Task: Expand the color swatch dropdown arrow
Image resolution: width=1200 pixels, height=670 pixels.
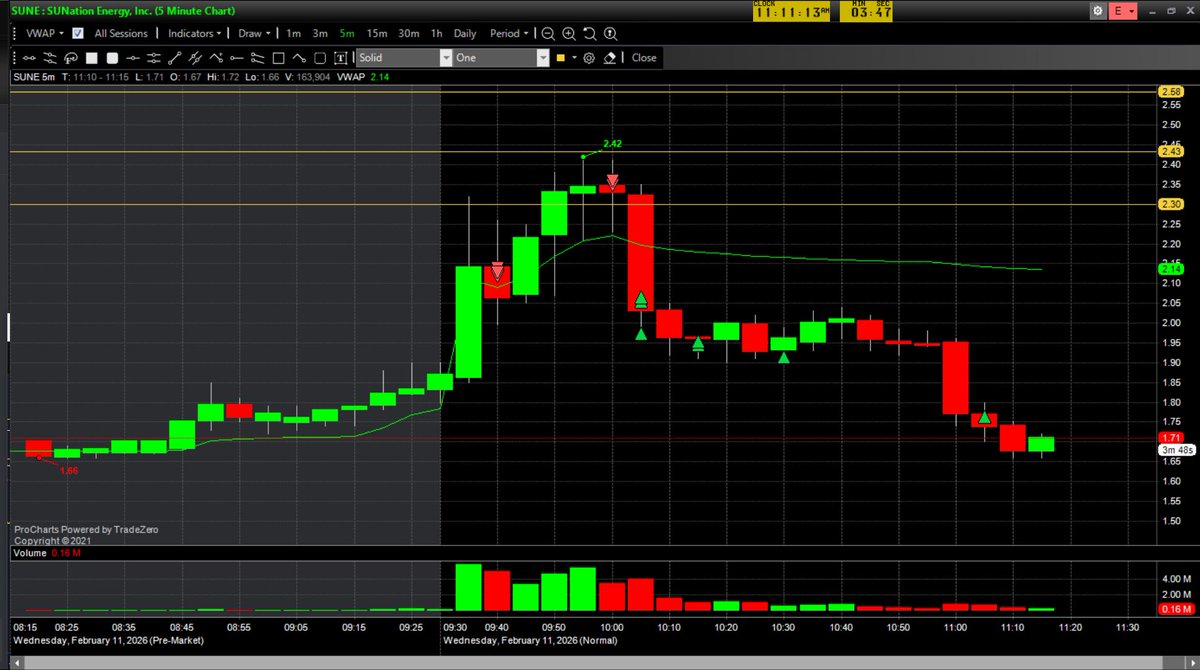Action: click(x=575, y=58)
